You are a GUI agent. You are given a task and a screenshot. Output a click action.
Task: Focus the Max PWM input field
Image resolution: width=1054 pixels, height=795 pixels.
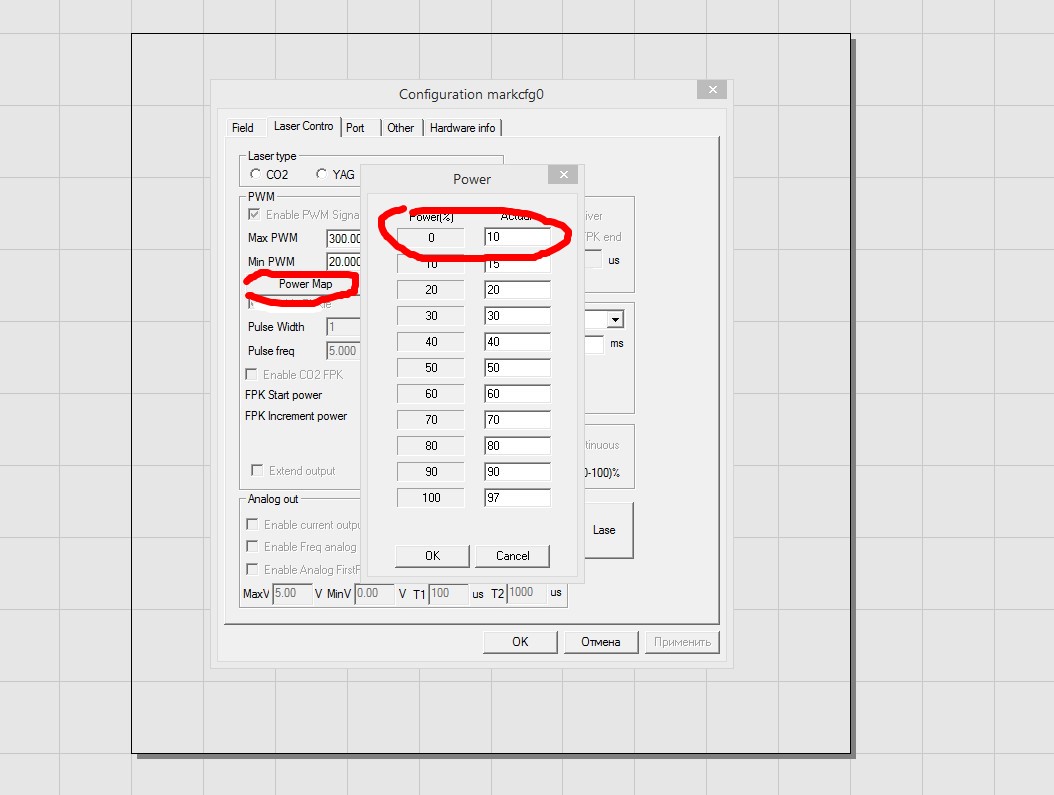[344, 239]
